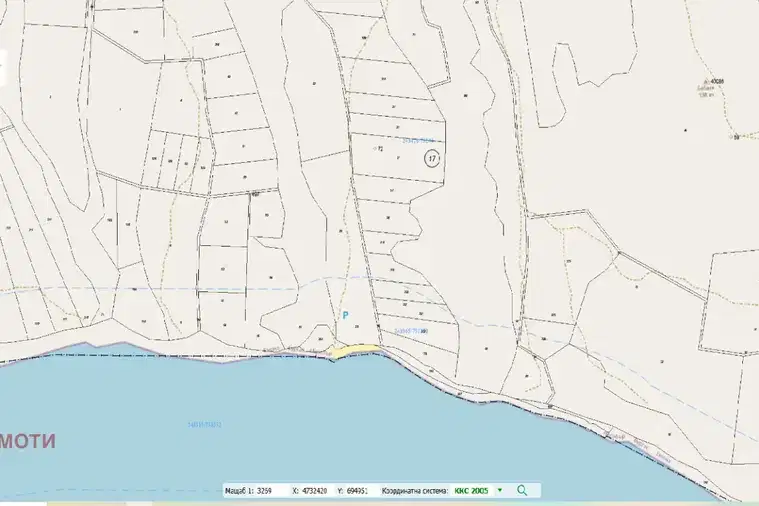
Task: Click the large МОТИ map label
Action: pos(28,441)
